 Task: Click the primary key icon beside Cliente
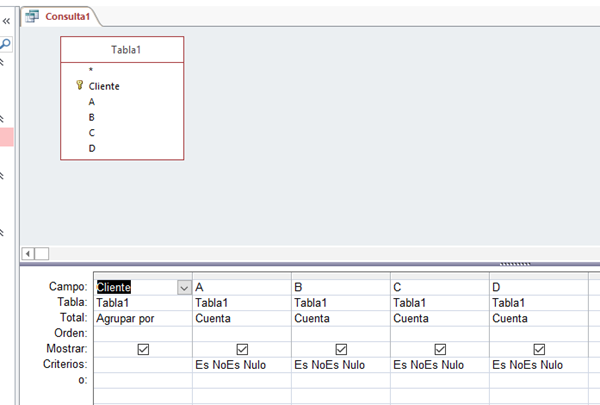pyautogui.click(x=80, y=85)
